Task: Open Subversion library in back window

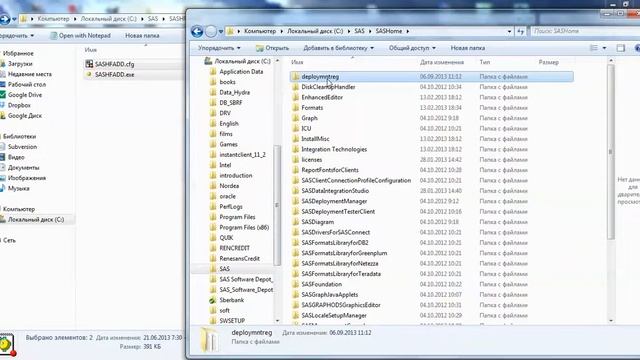Action: (22, 147)
